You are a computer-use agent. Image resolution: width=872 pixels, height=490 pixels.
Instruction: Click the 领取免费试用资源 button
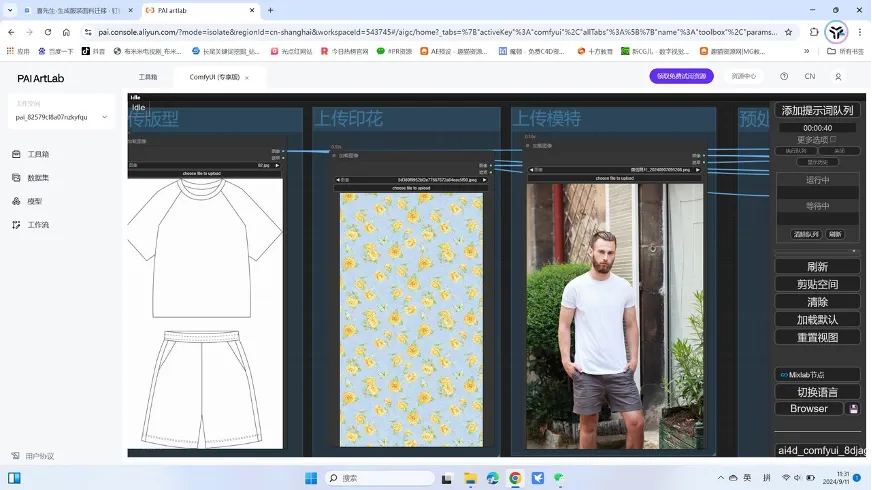point(681,76)
